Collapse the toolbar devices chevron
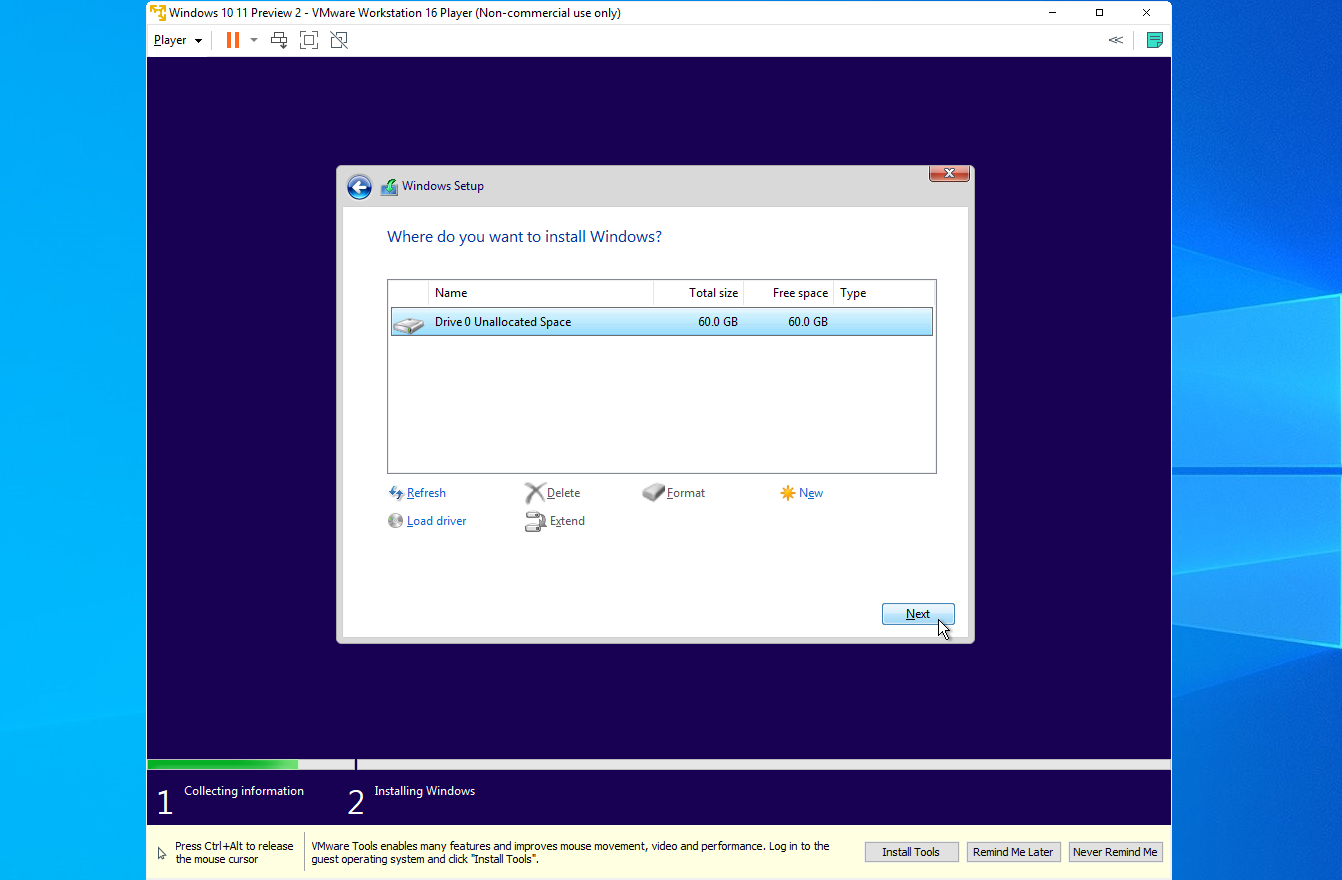 point(1116,40)
